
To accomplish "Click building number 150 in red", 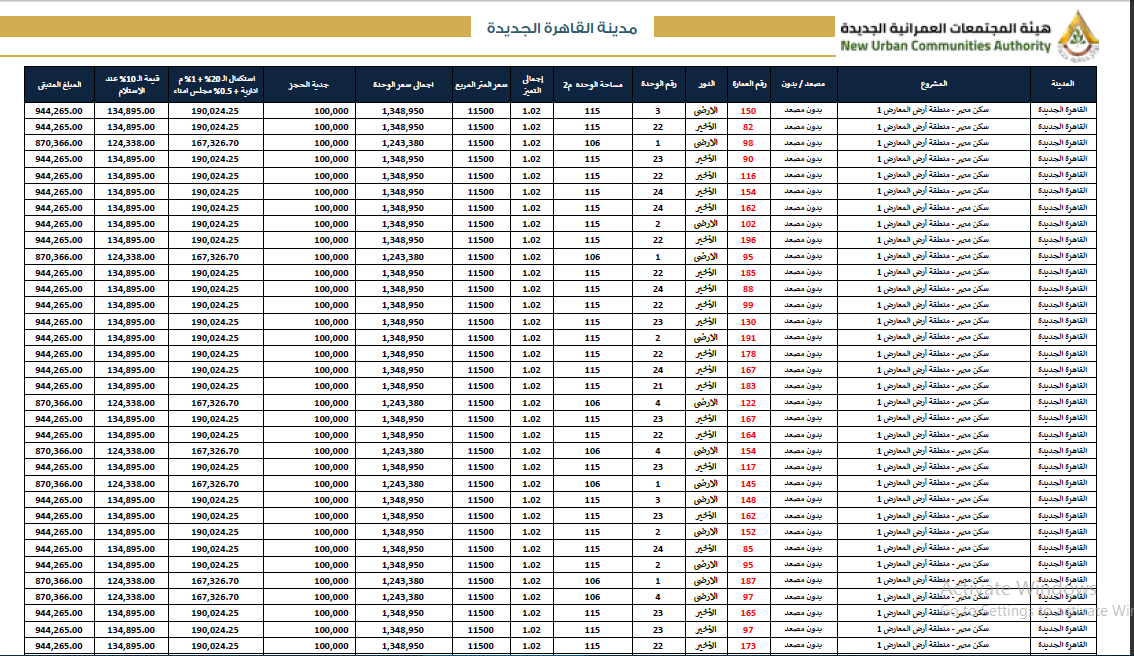I will coord(748,111).
